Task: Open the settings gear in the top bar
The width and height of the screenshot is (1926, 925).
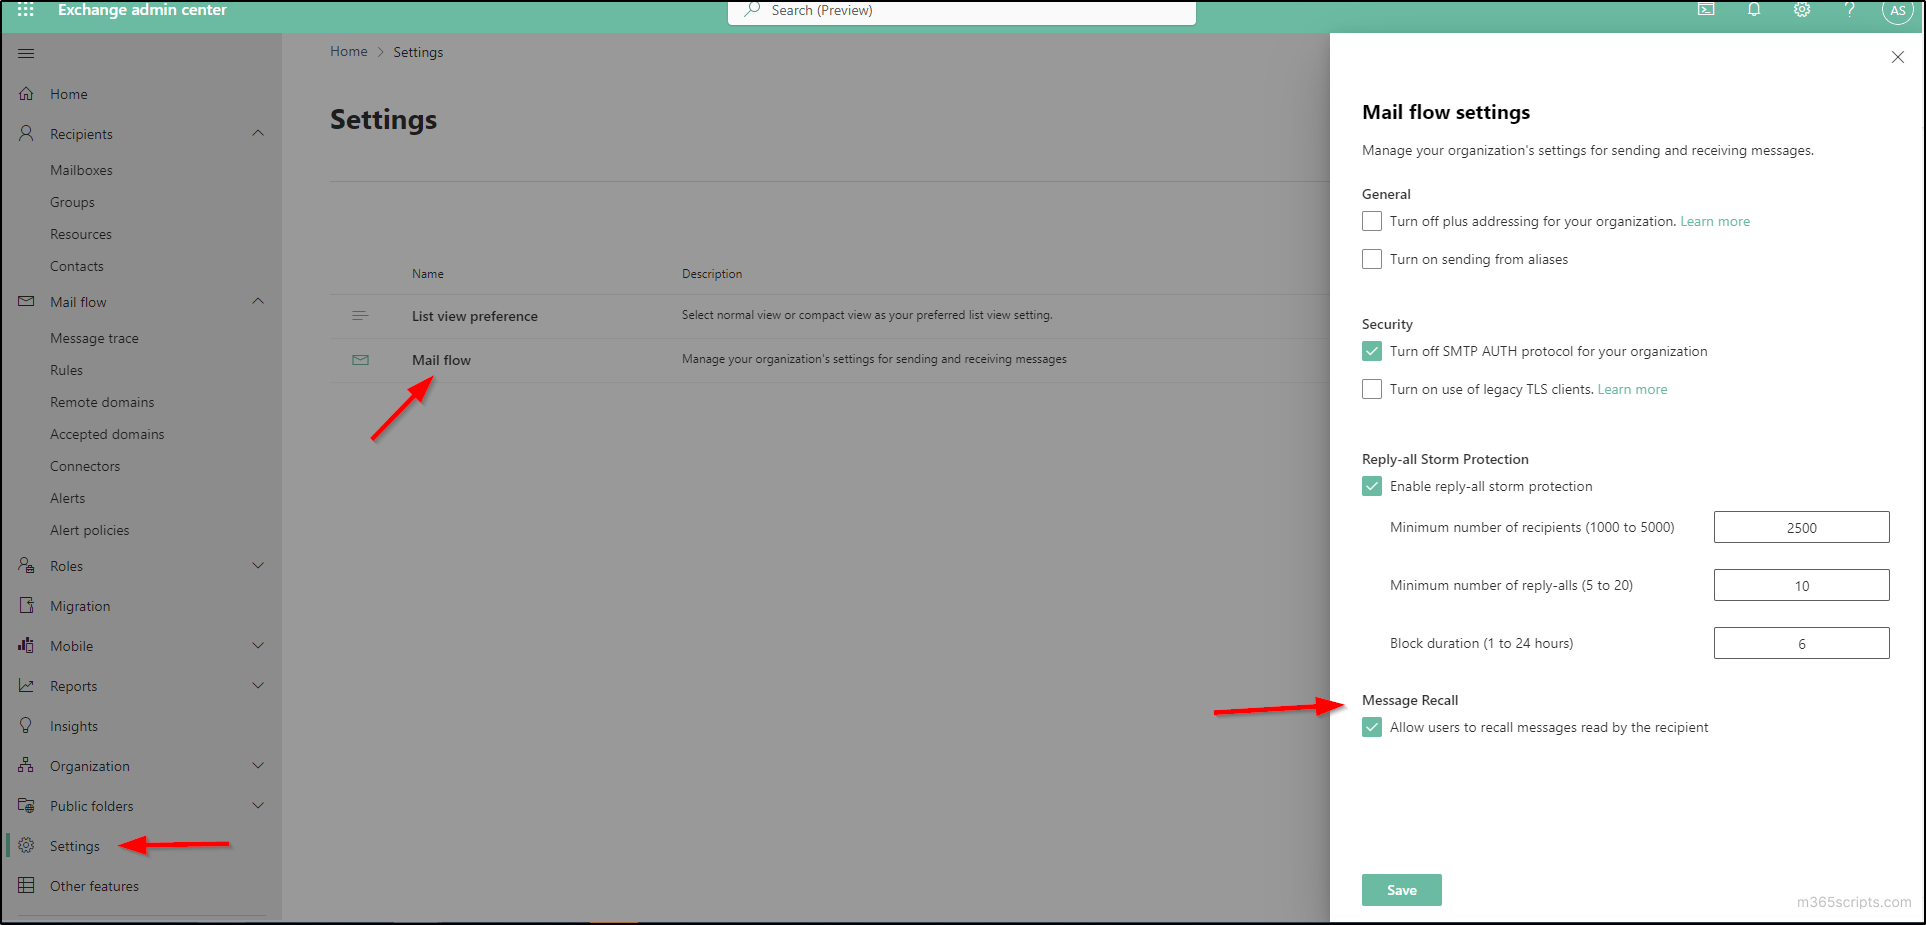Action: click(1801, 10)
